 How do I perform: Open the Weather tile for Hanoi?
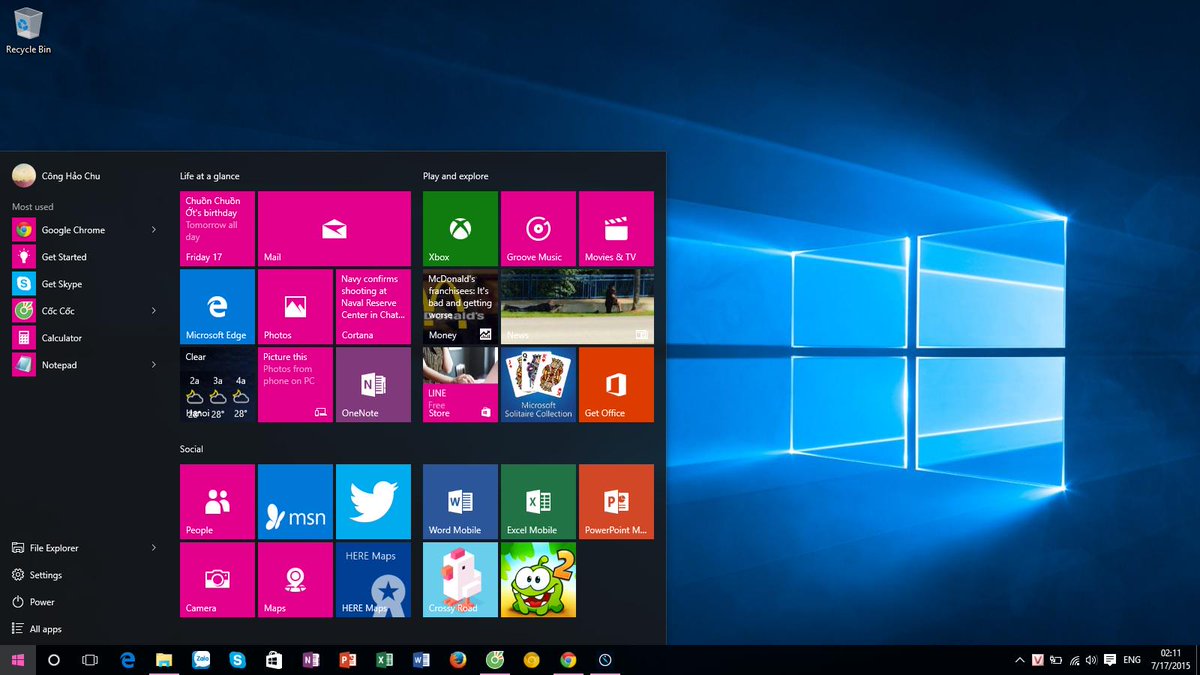(x=217, y=384)
